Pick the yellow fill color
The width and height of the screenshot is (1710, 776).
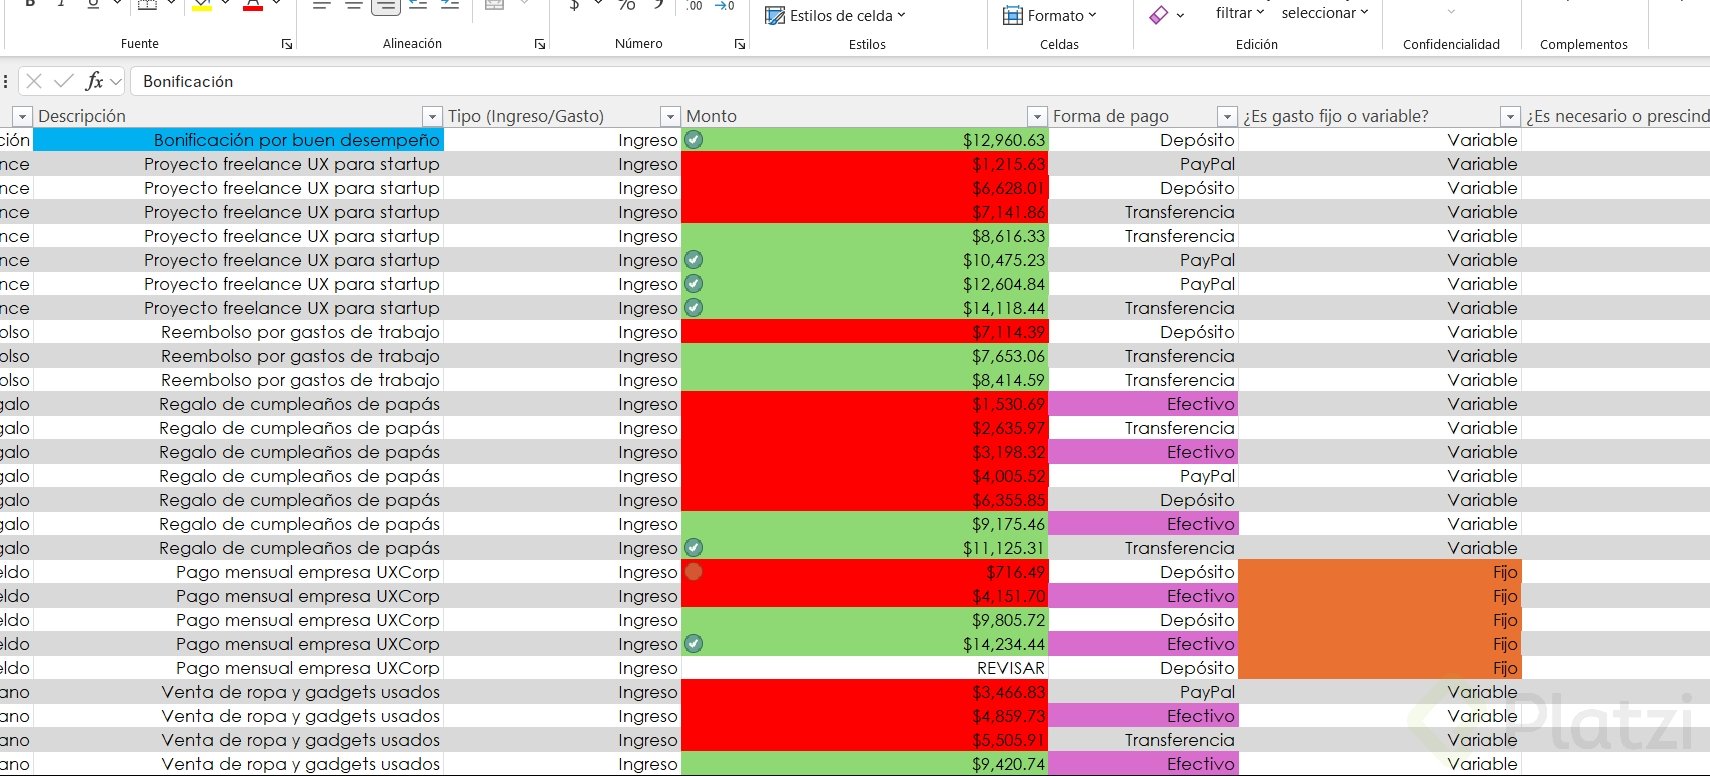[x=202, y=6]
